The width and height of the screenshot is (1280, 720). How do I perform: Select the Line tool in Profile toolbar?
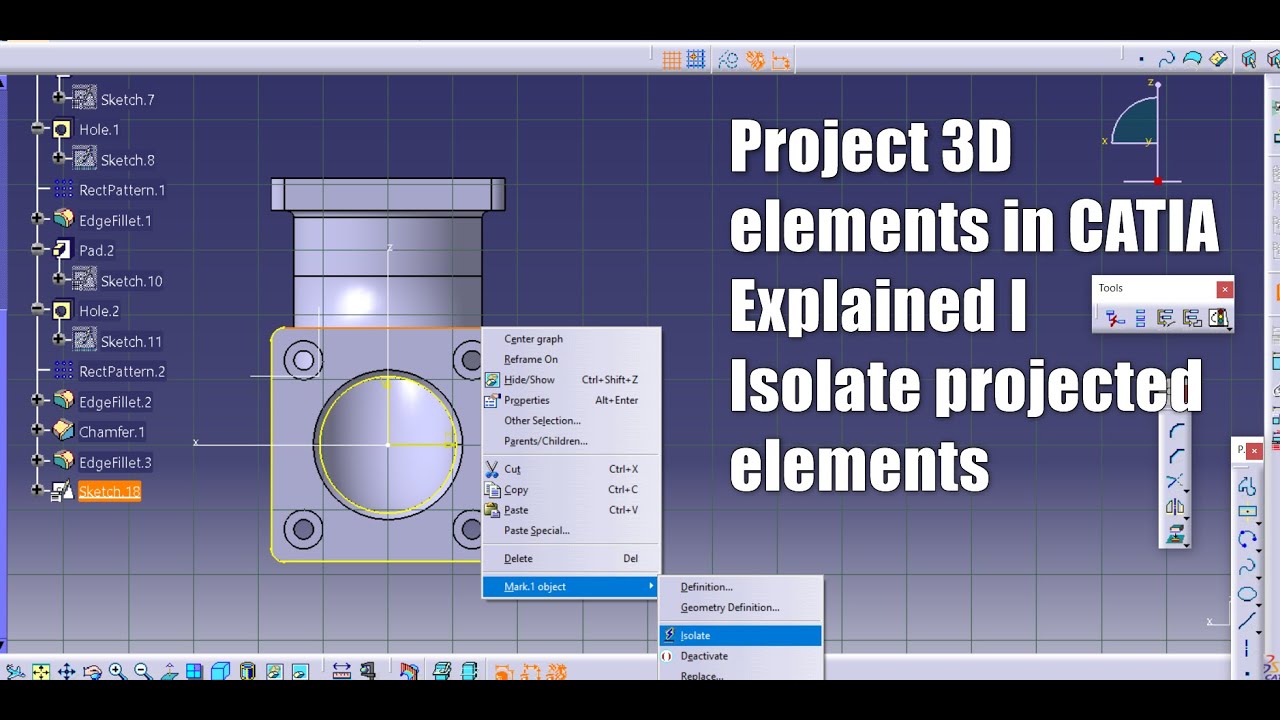coord(1247,621)
